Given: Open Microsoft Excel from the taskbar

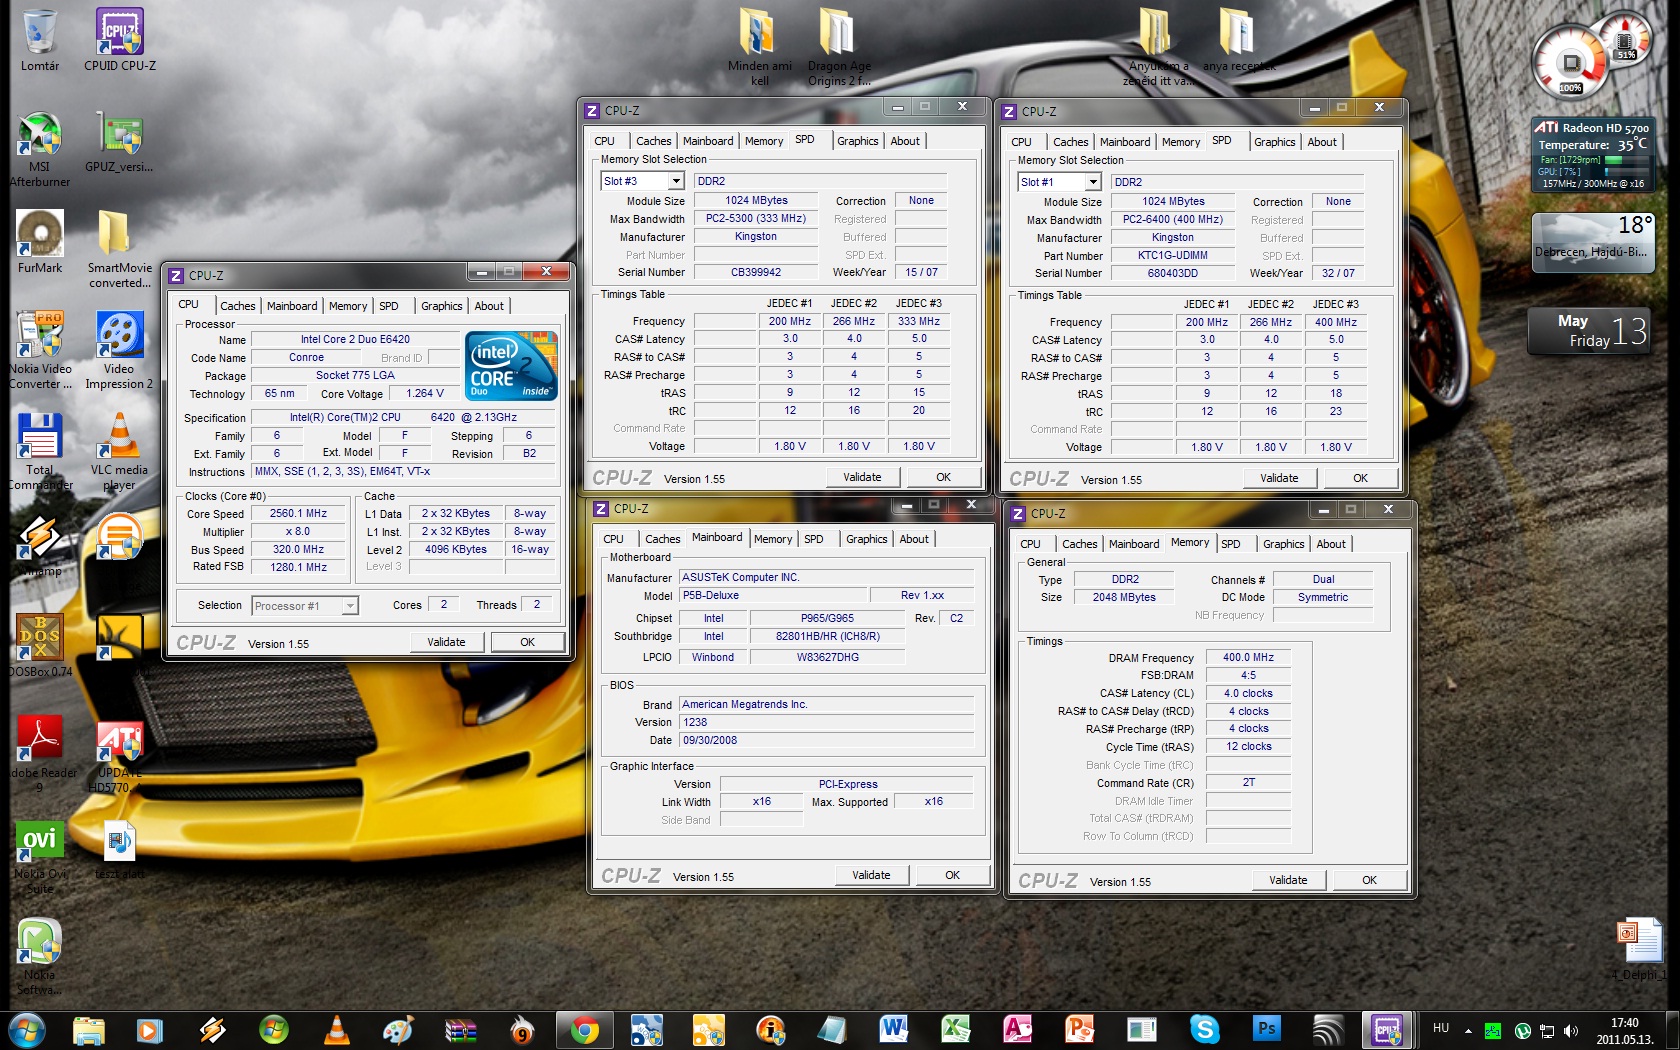Looking at the screenshot, I should pyautogui.click(x=956, y=1029).
